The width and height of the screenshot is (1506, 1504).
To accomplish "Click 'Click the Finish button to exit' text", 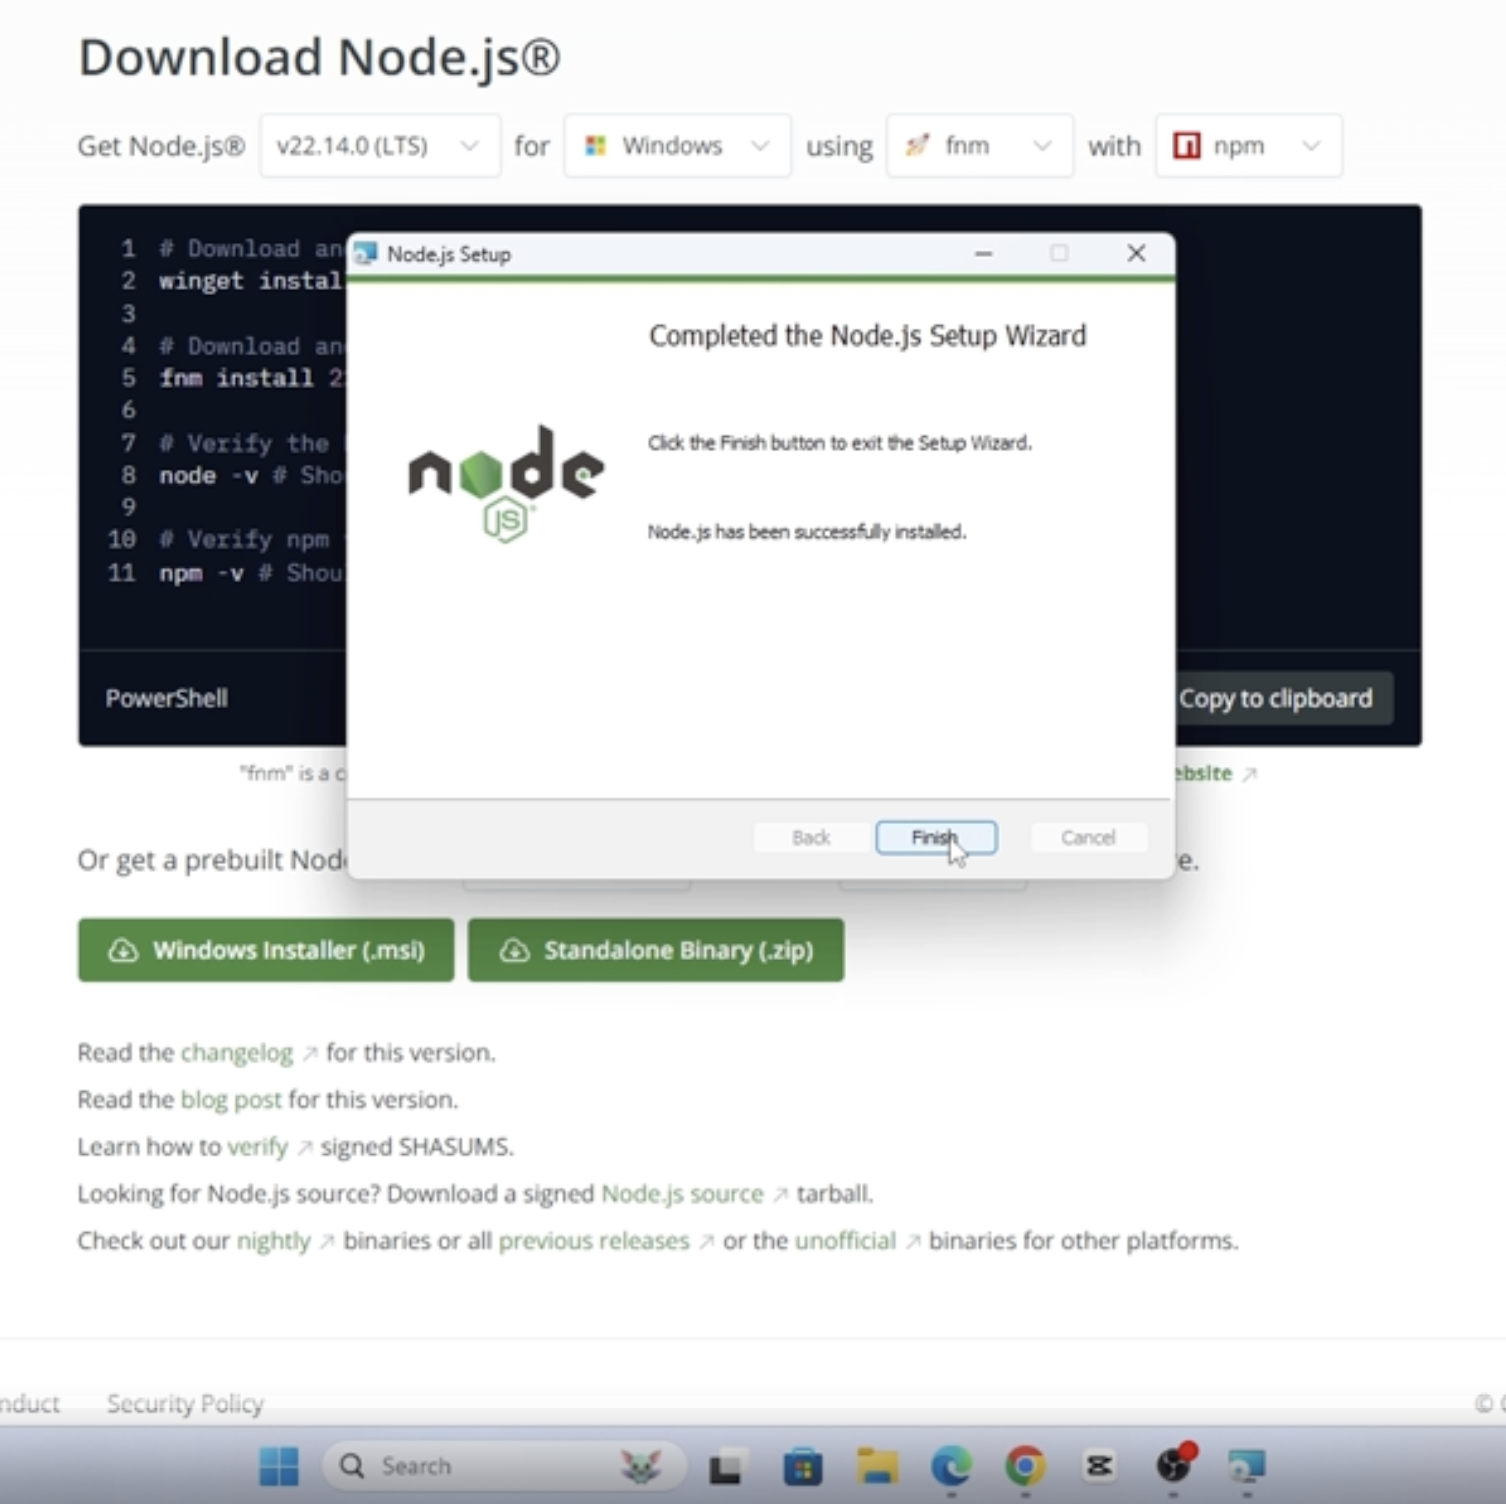I will tap(840, 443).
